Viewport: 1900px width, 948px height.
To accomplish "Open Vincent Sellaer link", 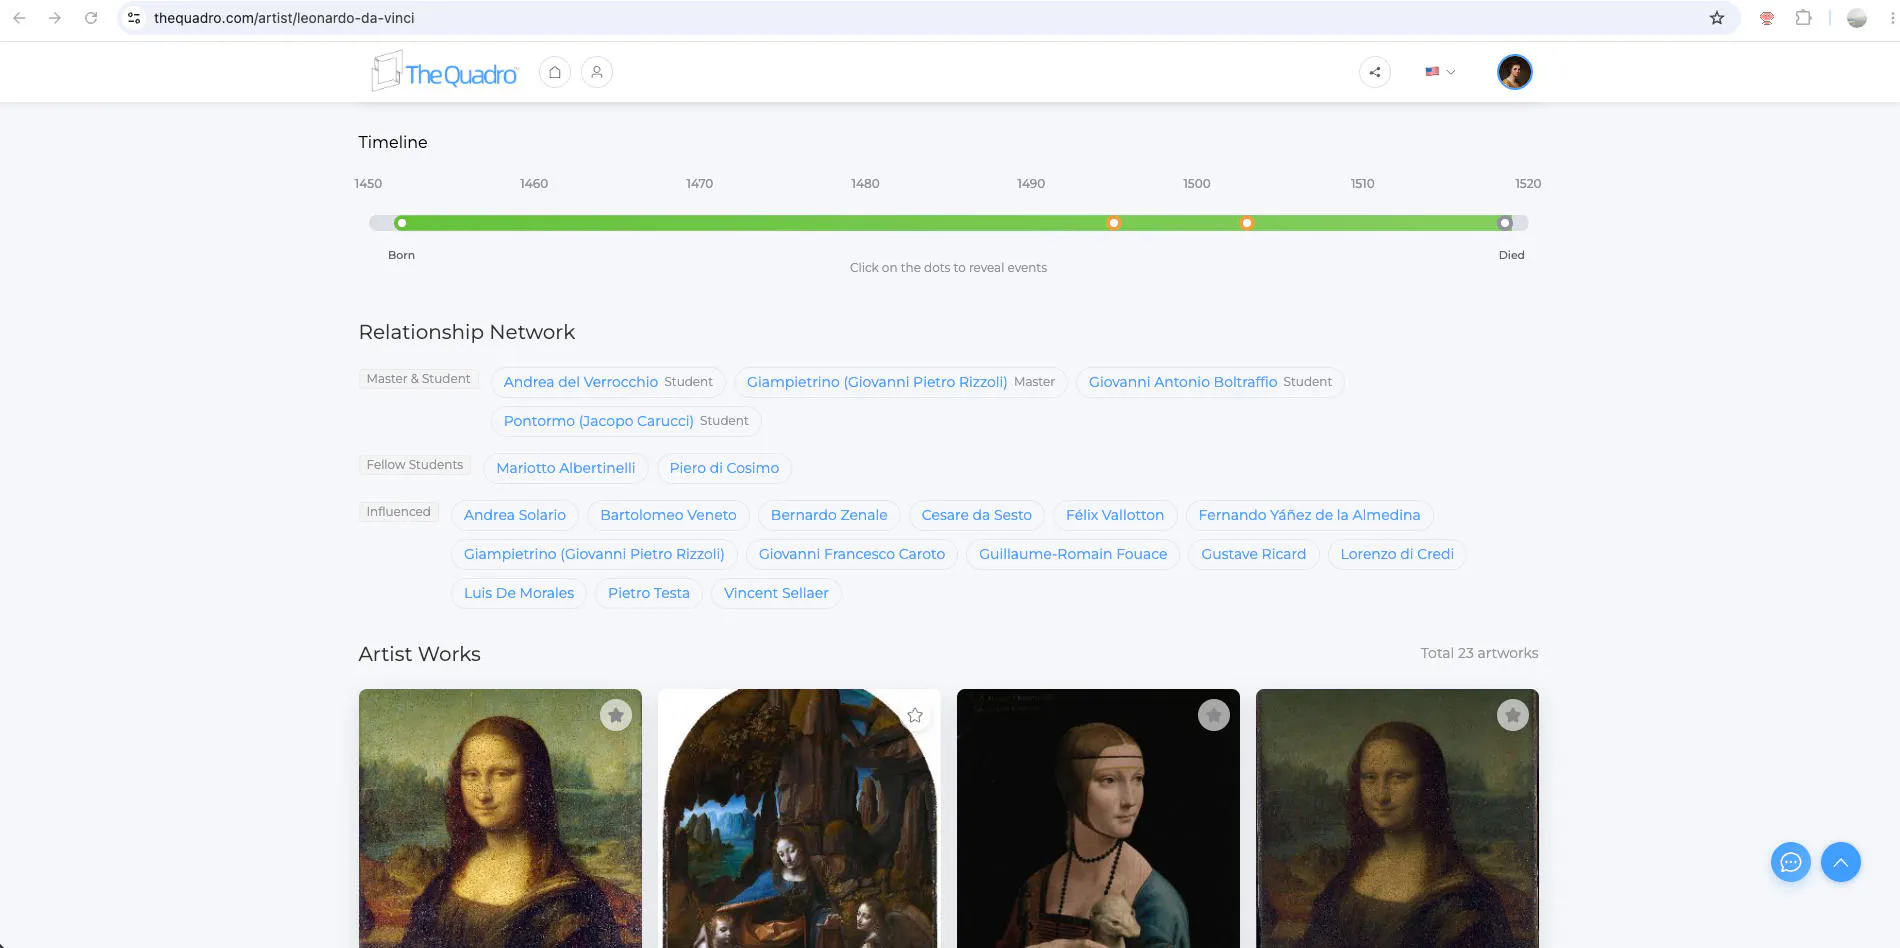I will [x=776, y=593].
